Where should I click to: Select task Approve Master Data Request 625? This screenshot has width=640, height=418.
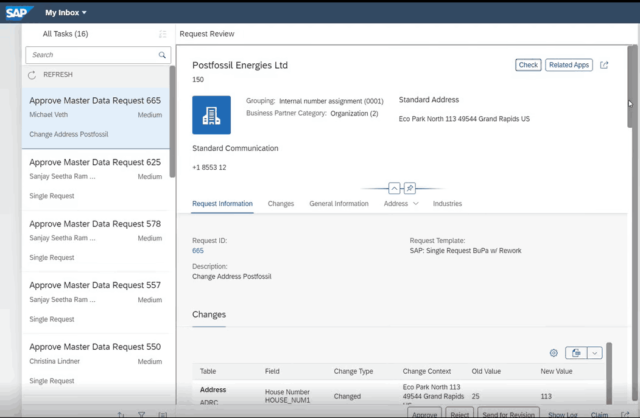click(96, 179)
